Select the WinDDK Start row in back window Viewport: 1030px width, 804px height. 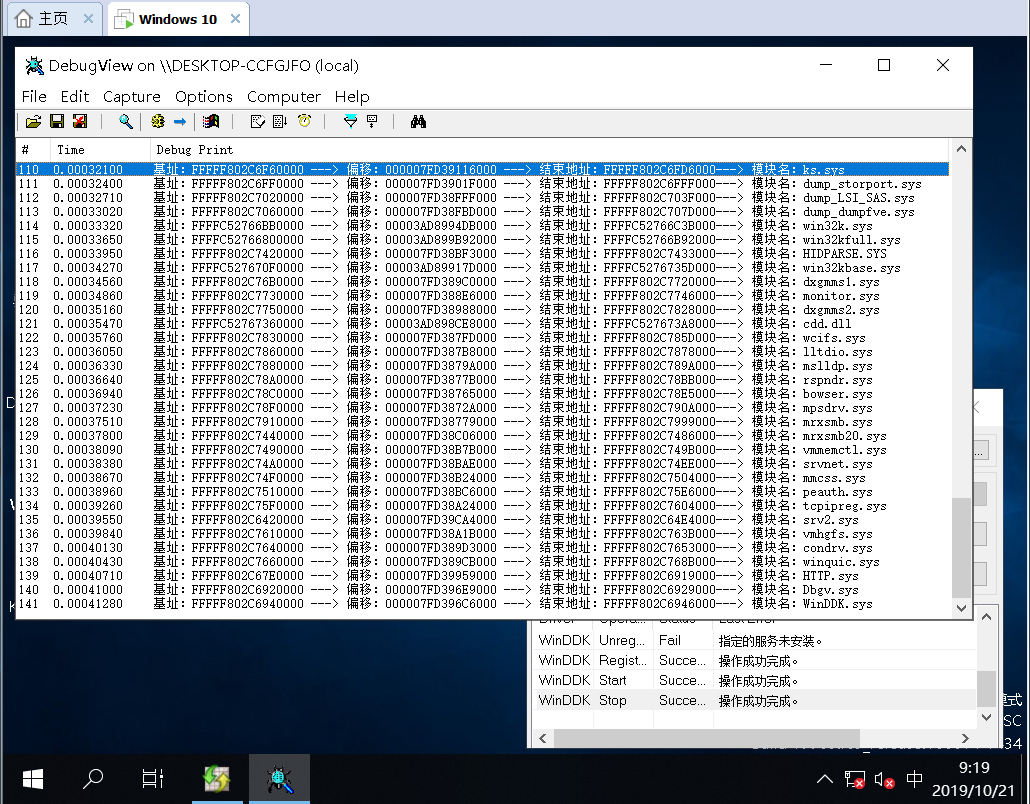(x=754, y=681)
